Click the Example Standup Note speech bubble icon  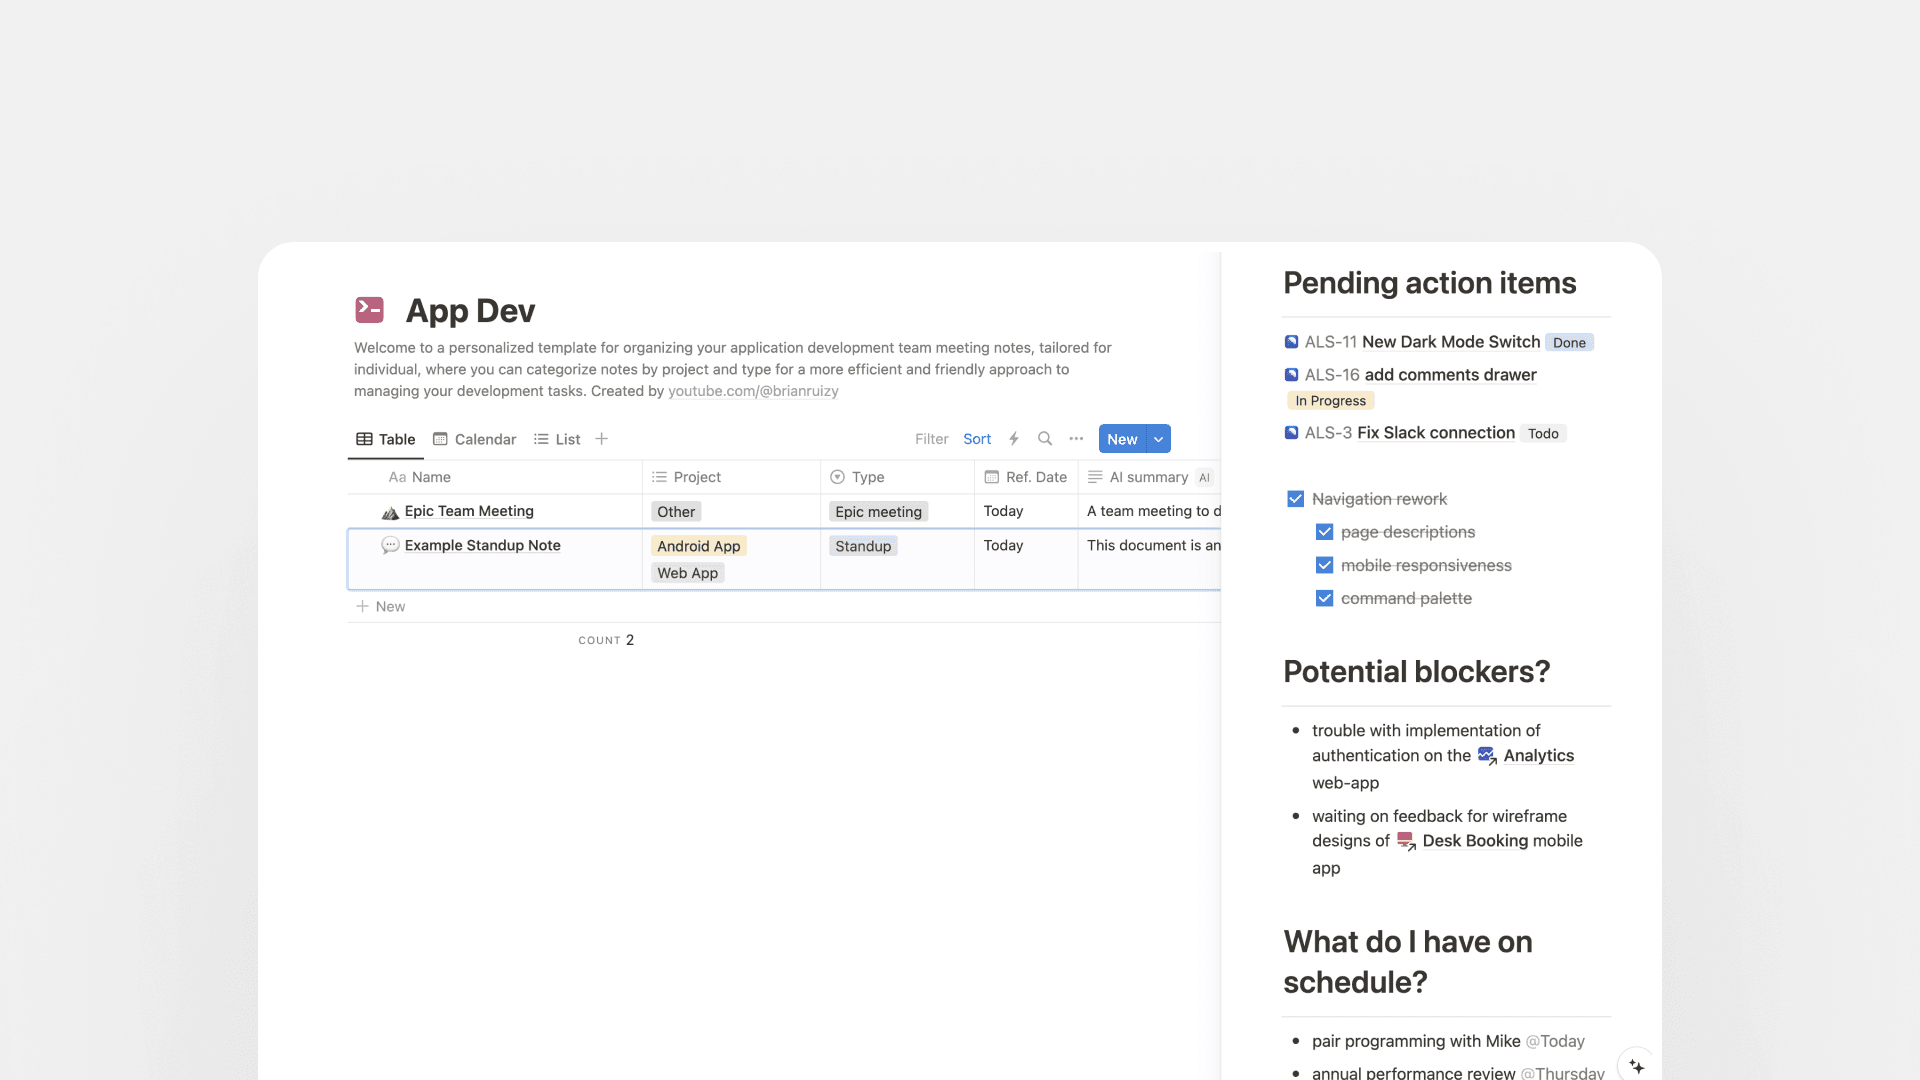[390, 546]
